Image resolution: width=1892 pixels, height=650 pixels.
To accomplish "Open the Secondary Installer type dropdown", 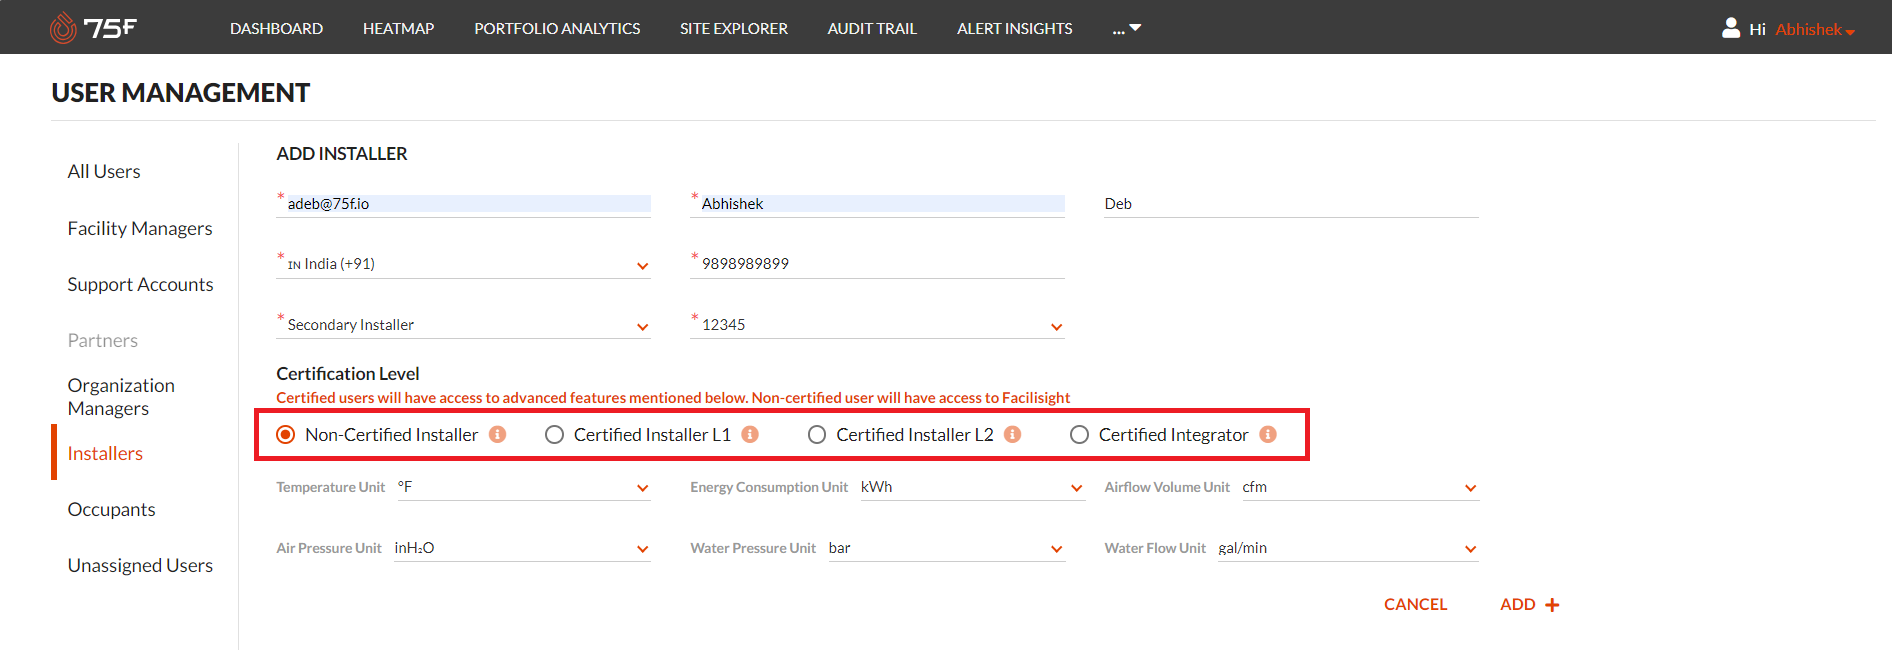I will click(x=464, y=325).
